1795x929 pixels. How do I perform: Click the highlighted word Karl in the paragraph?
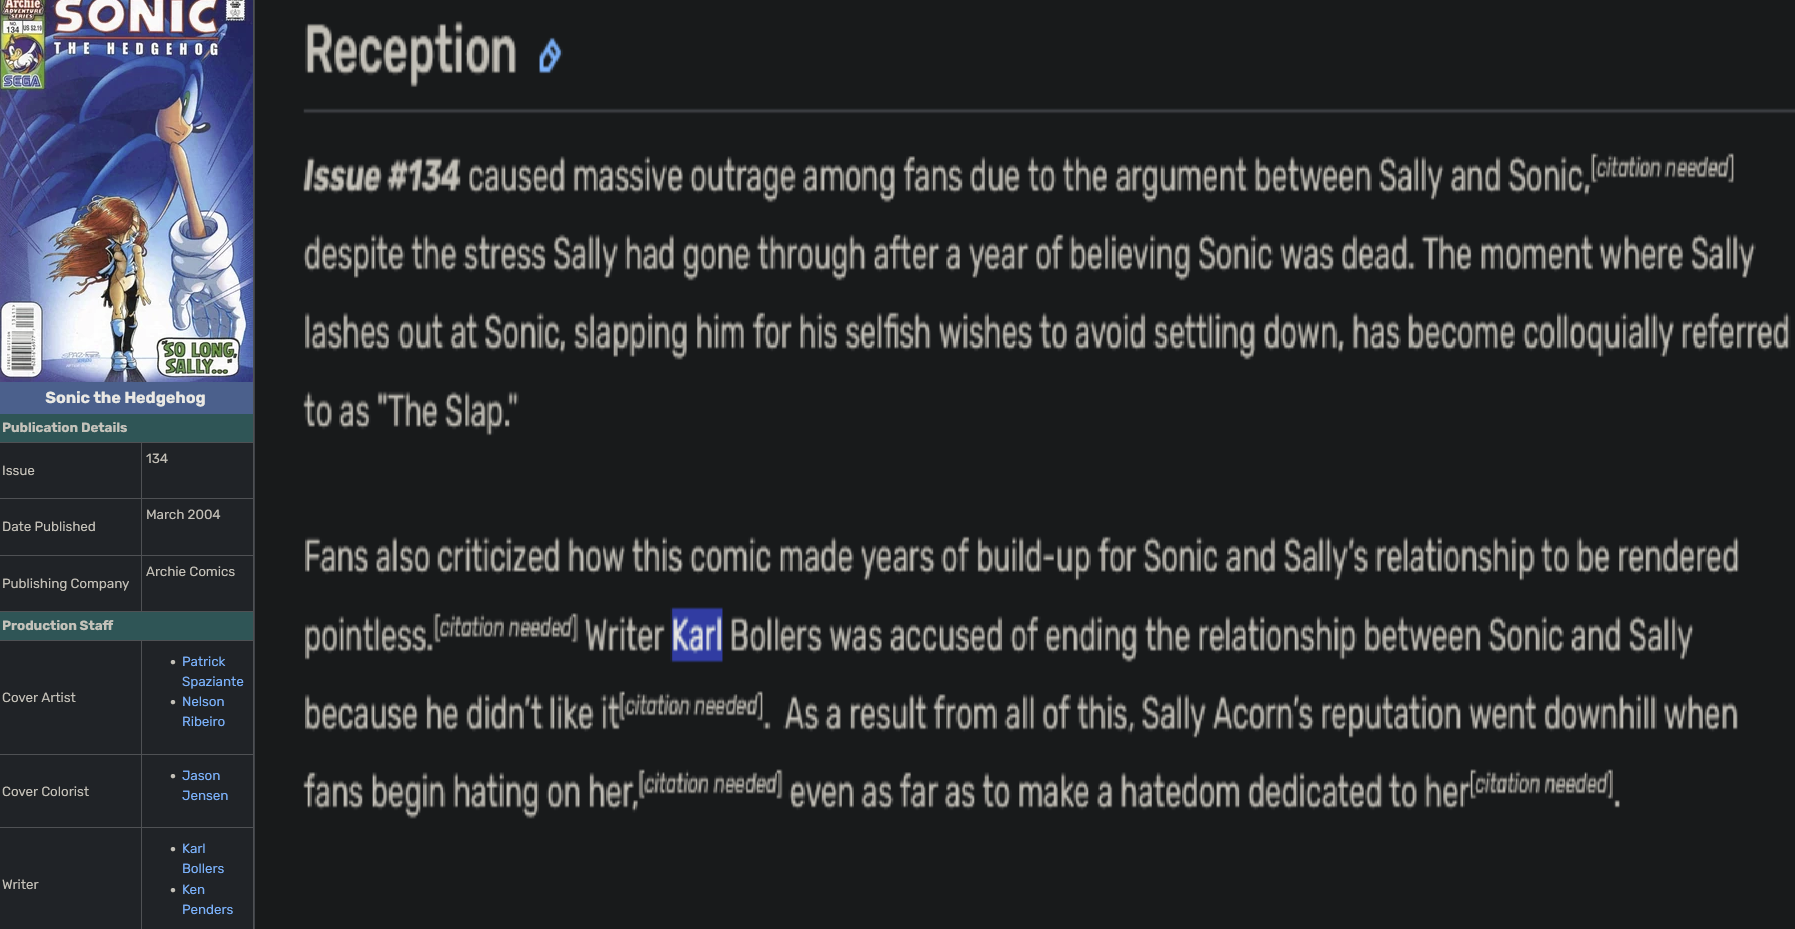pos(696,636)
